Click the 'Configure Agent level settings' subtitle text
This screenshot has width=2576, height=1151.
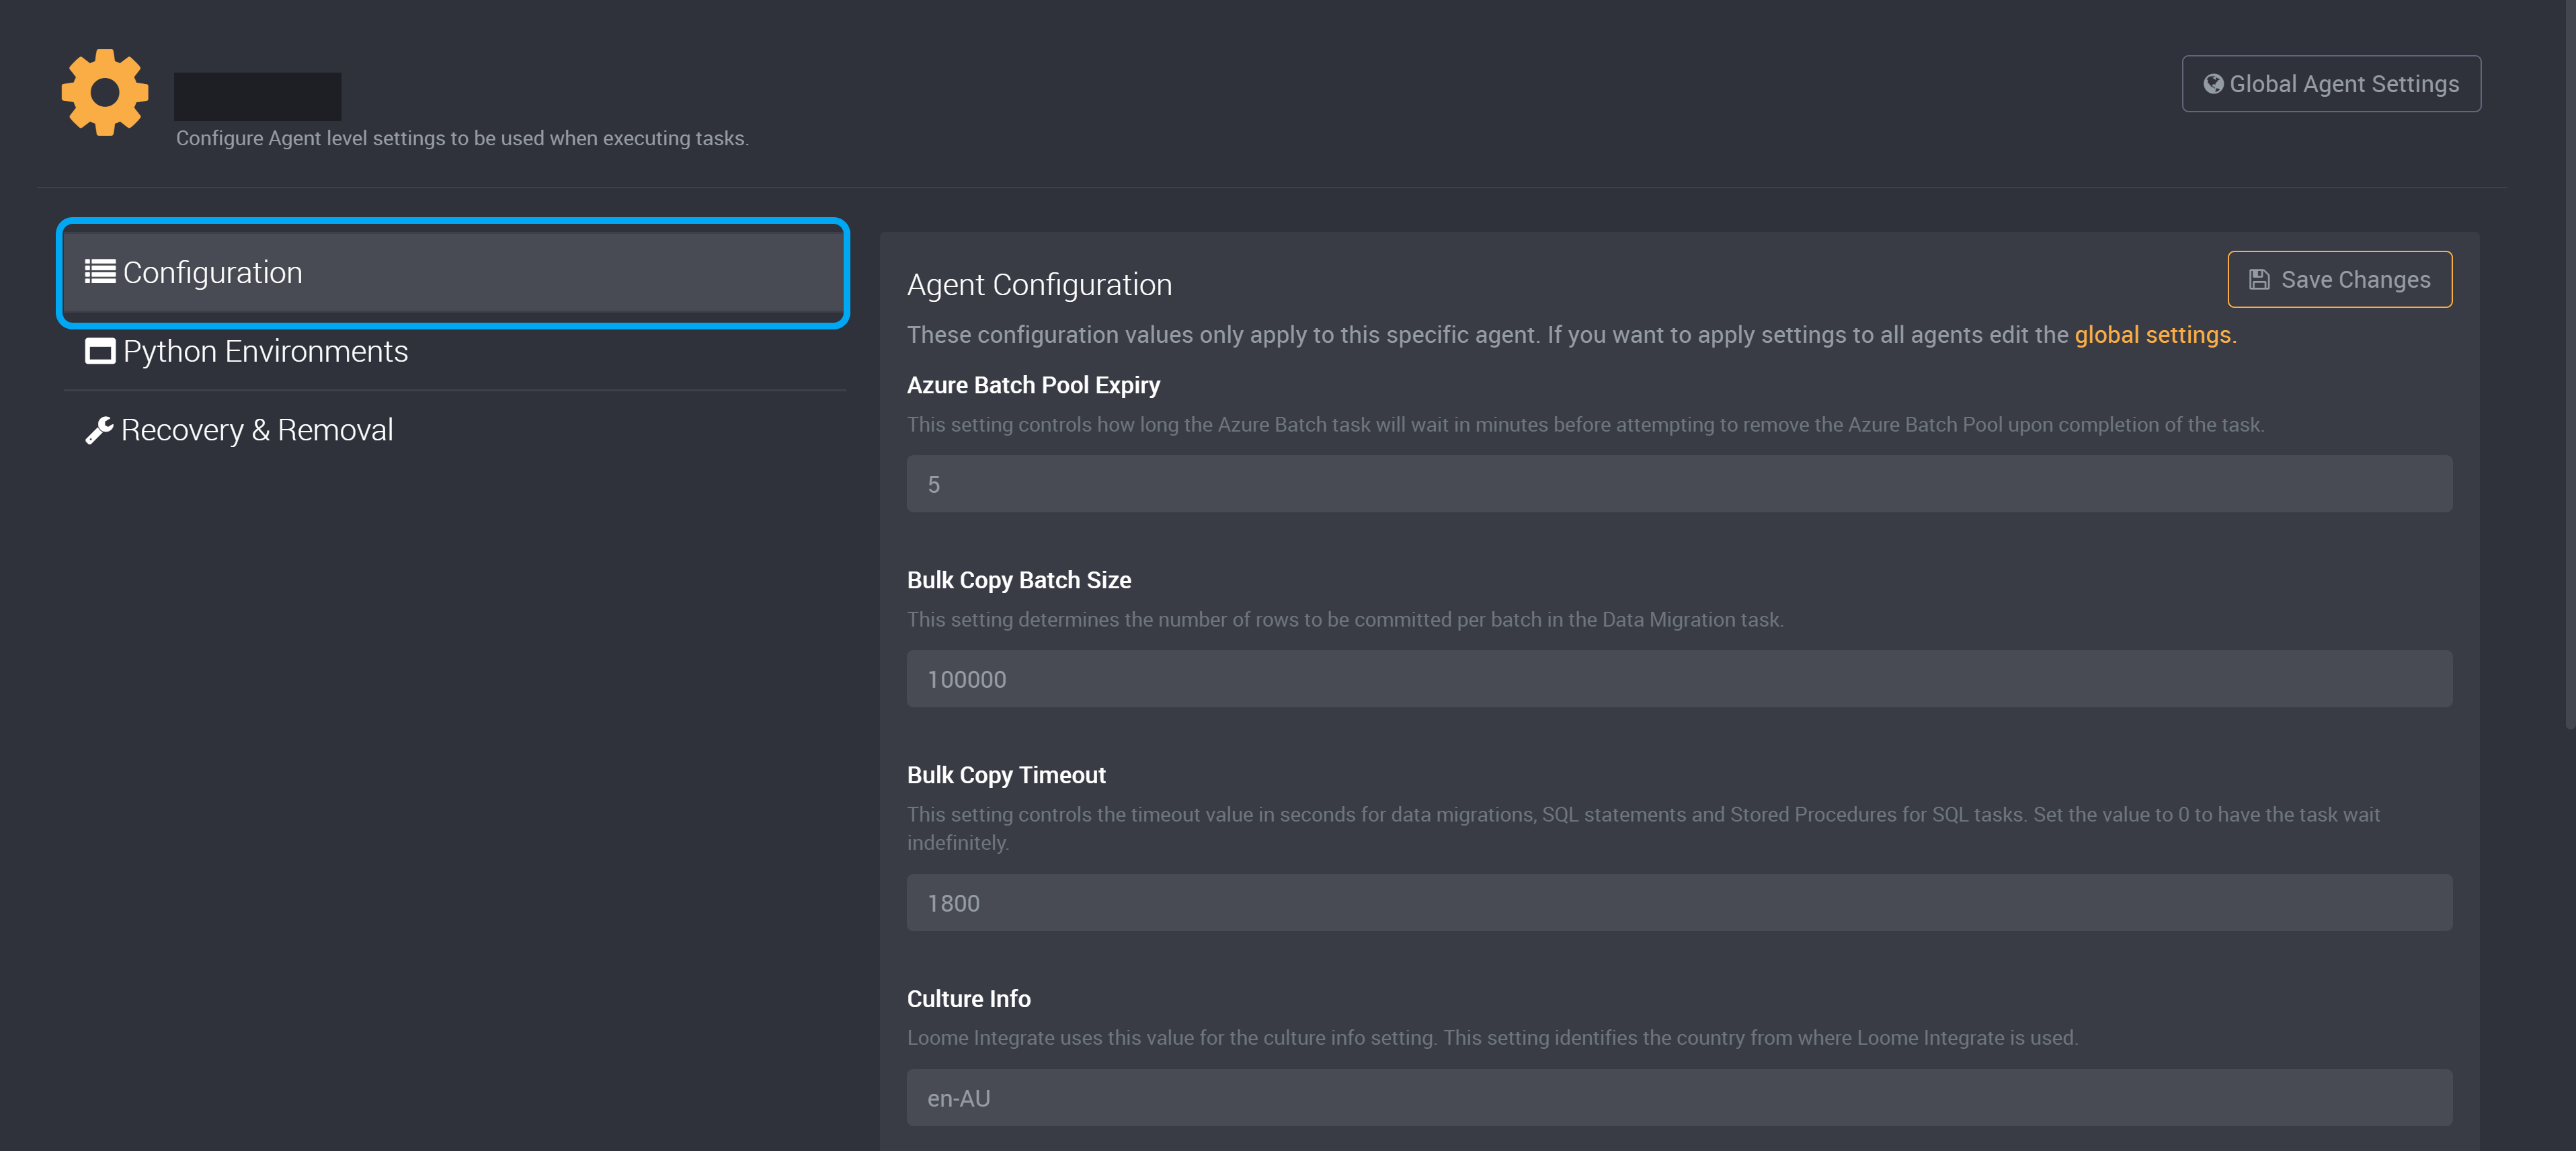pyautogui.click(x=462, y=138)
